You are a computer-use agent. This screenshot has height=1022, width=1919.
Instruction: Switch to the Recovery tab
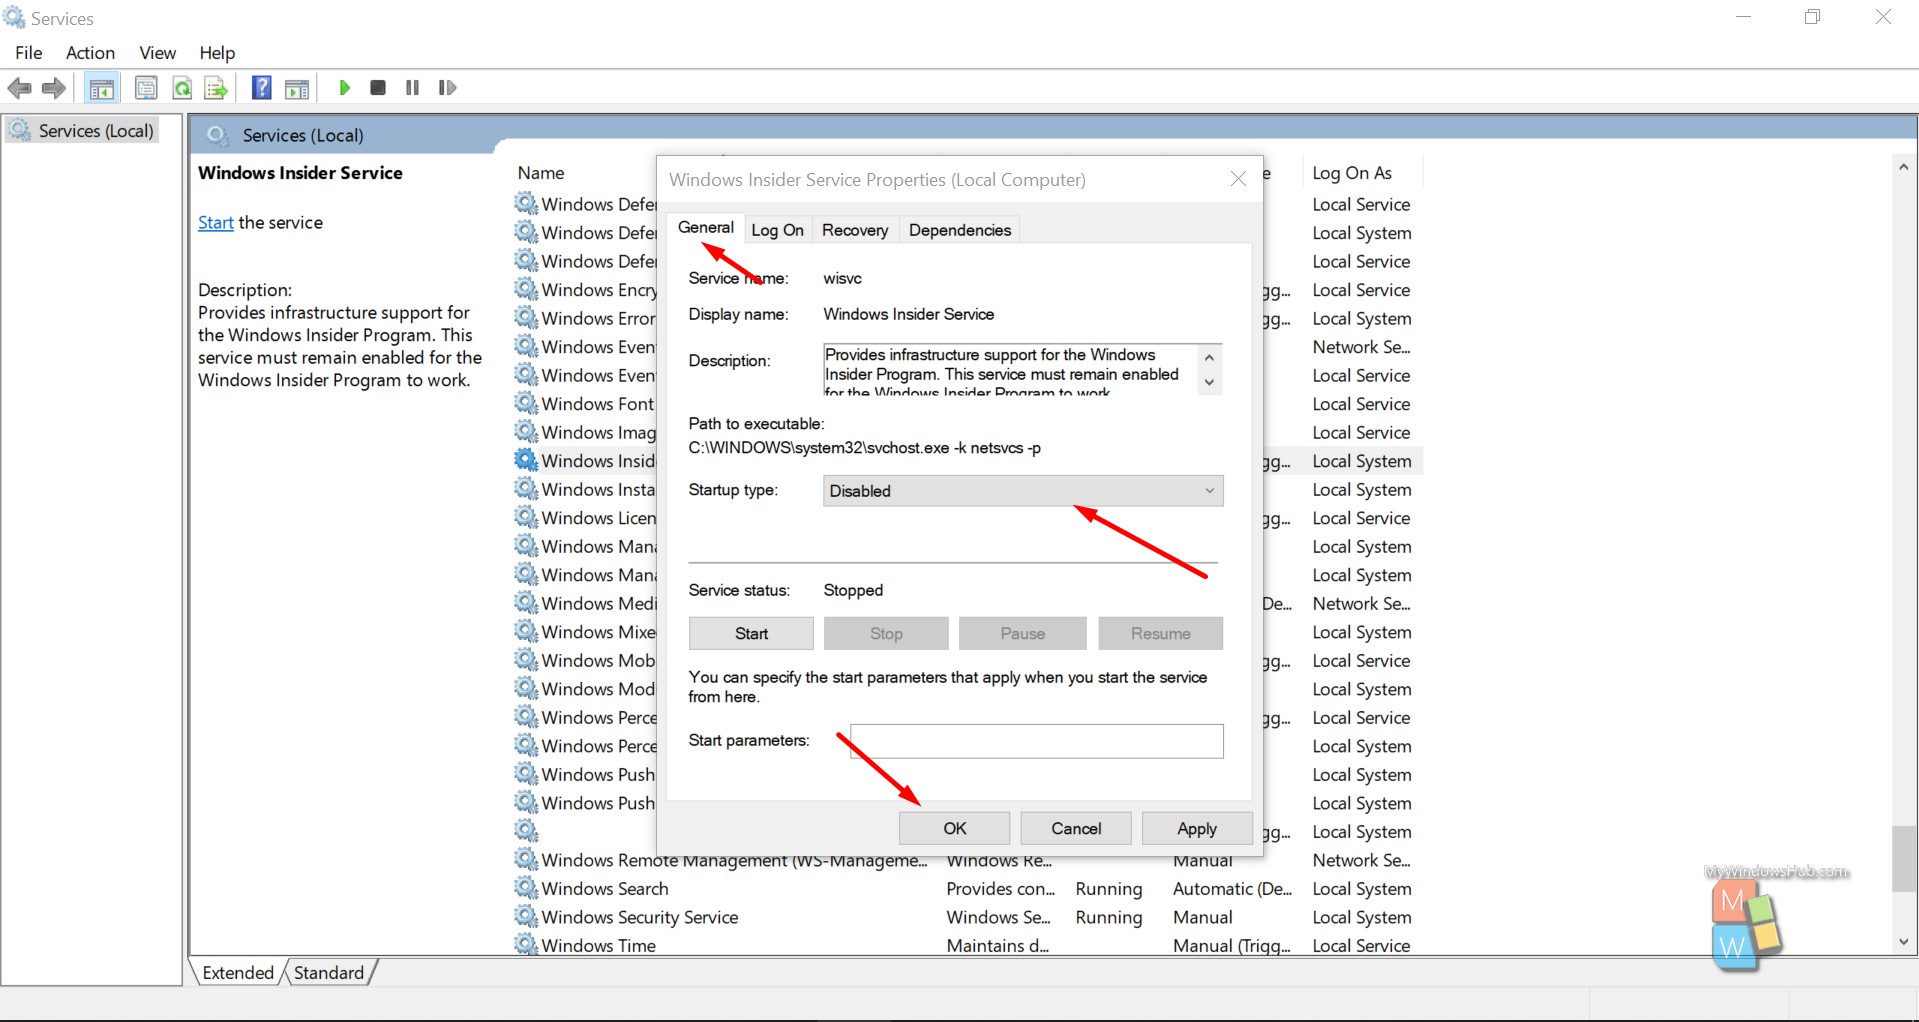coord(855,230)
